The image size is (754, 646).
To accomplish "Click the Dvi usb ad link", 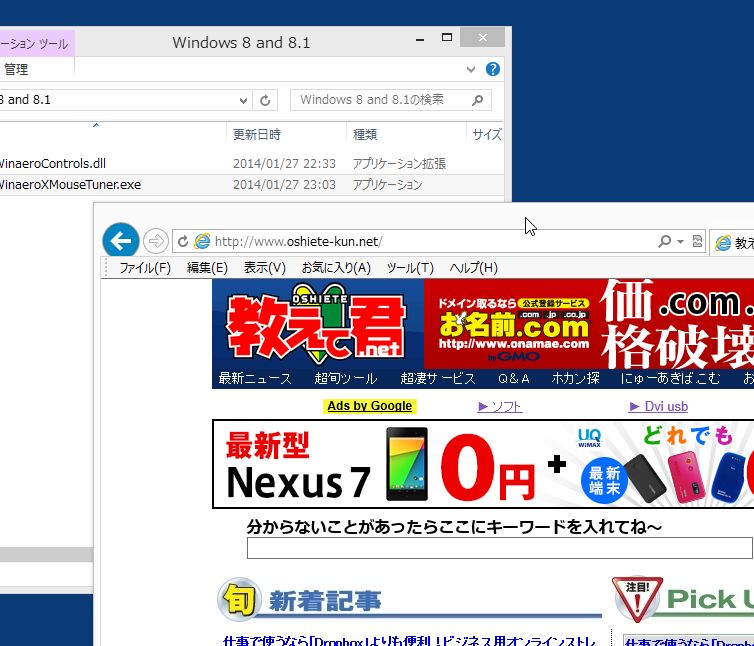I will pos(658,406).
